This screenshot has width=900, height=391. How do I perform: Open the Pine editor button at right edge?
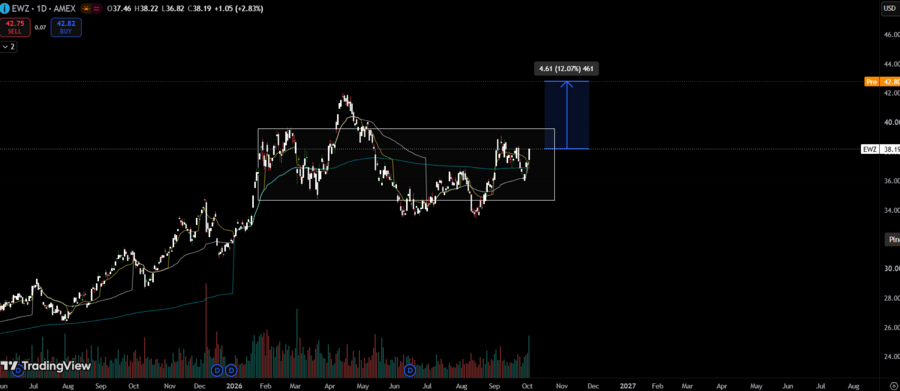(892, 239)
